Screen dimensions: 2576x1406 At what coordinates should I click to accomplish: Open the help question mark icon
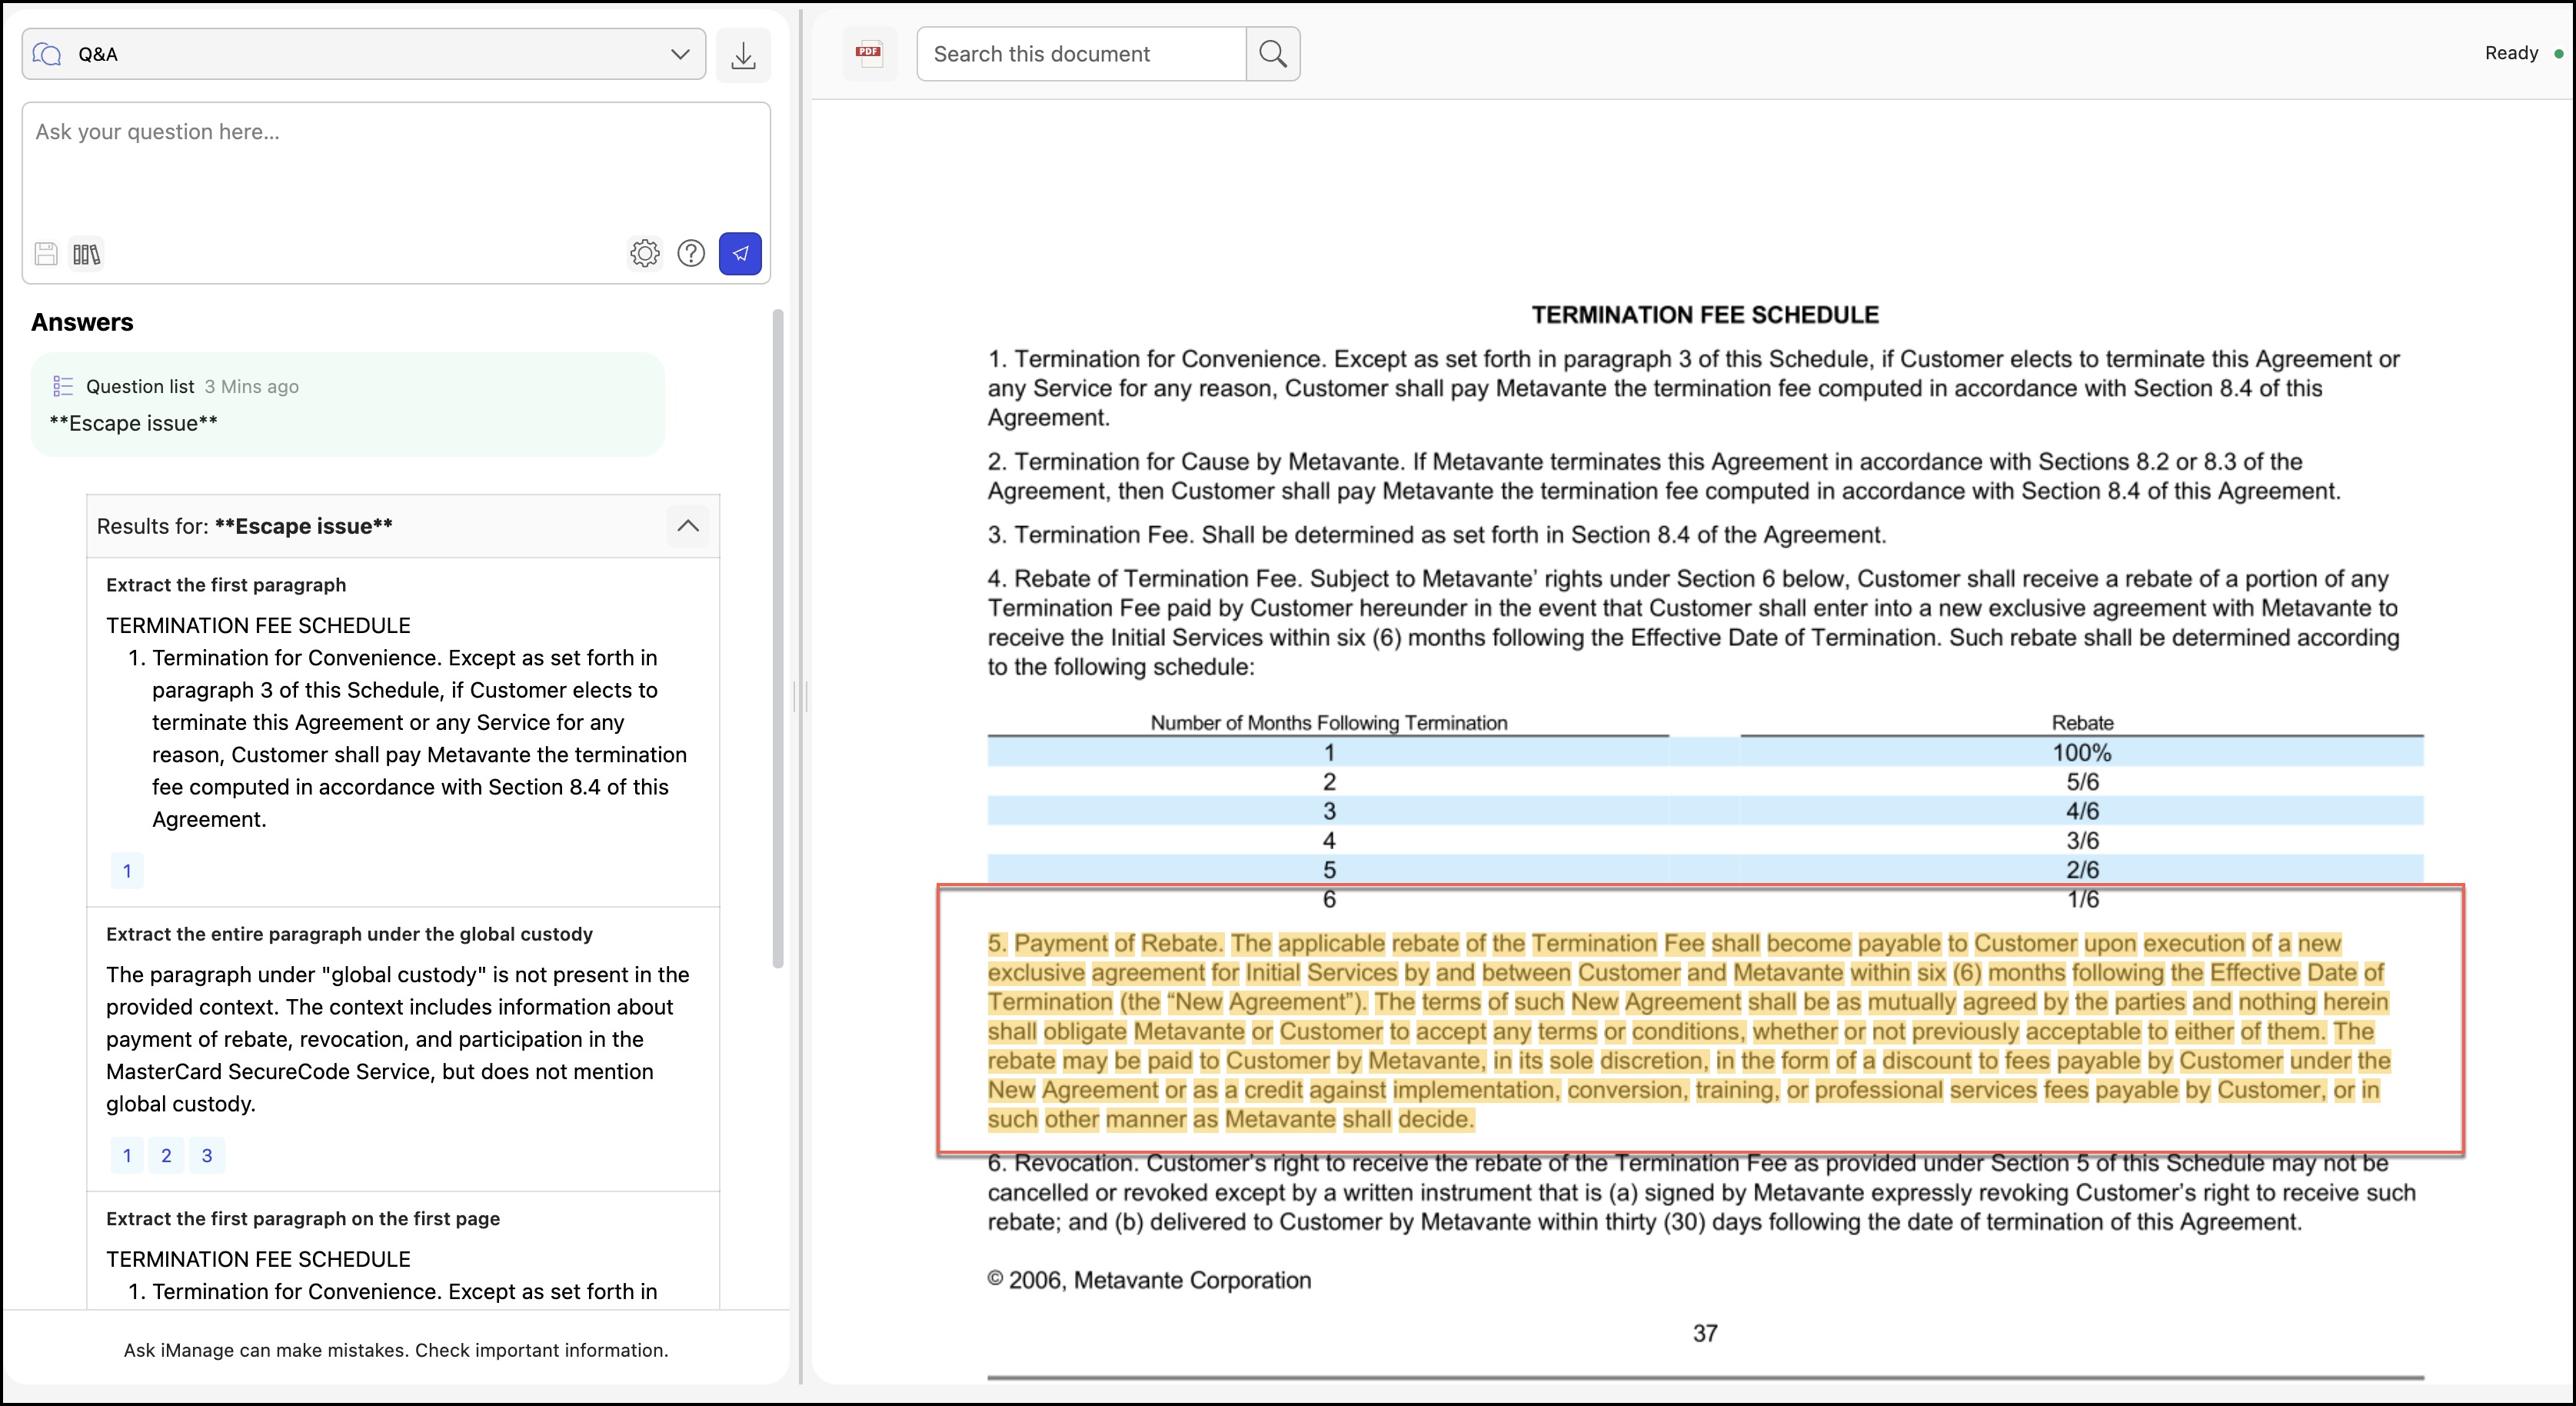(x=691, y=254)
